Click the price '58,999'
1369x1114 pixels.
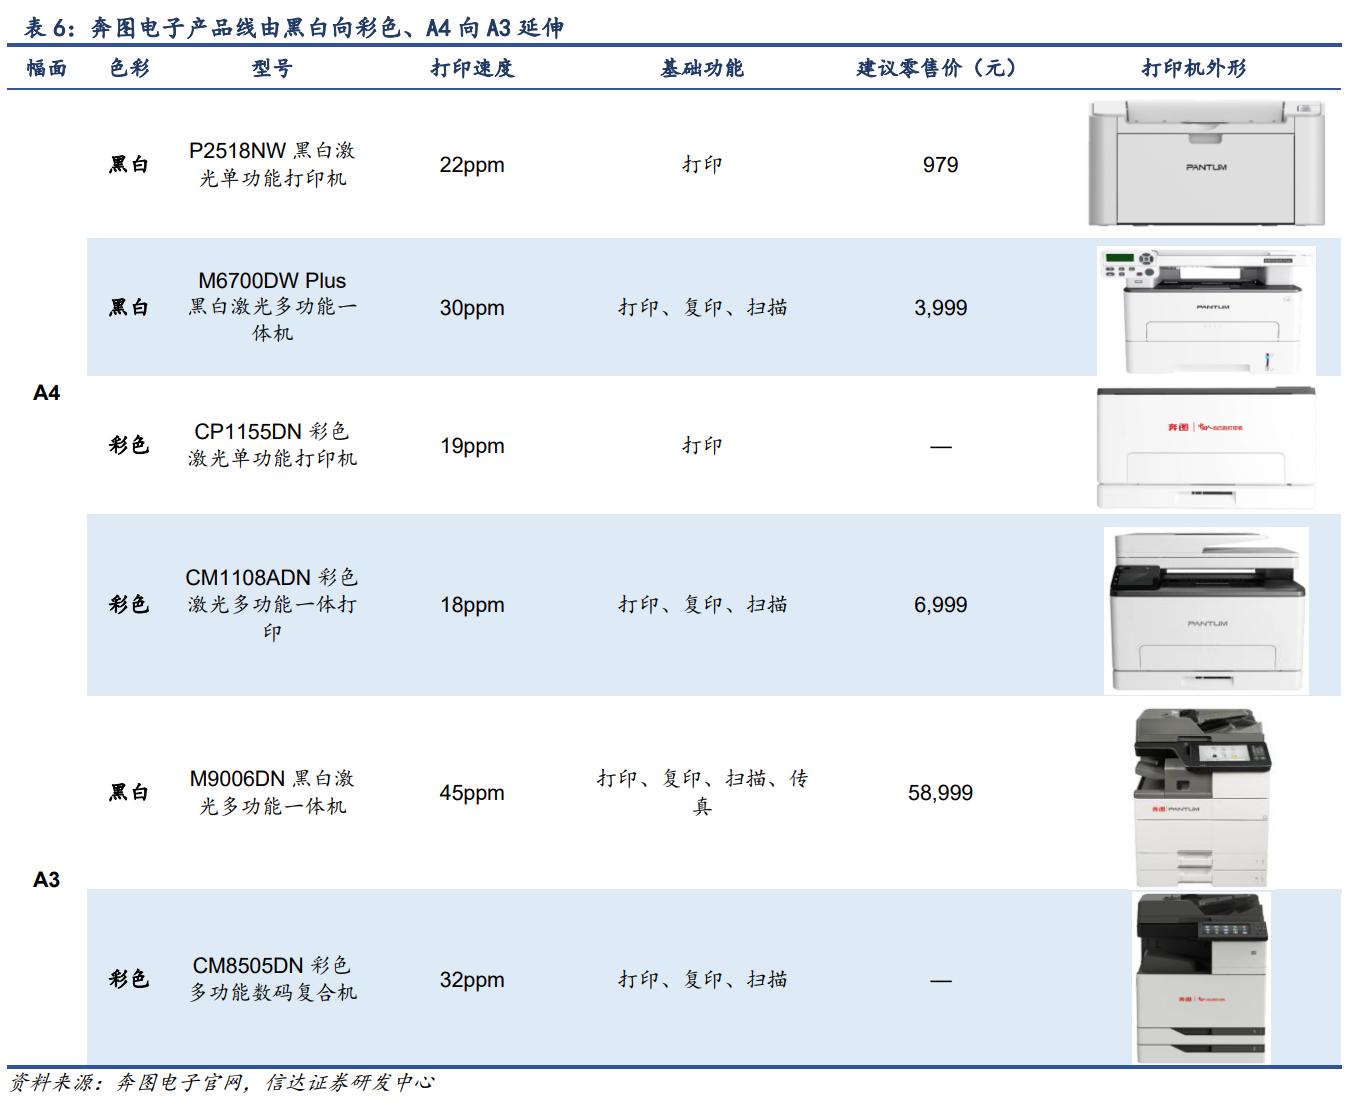pos(940,793)
